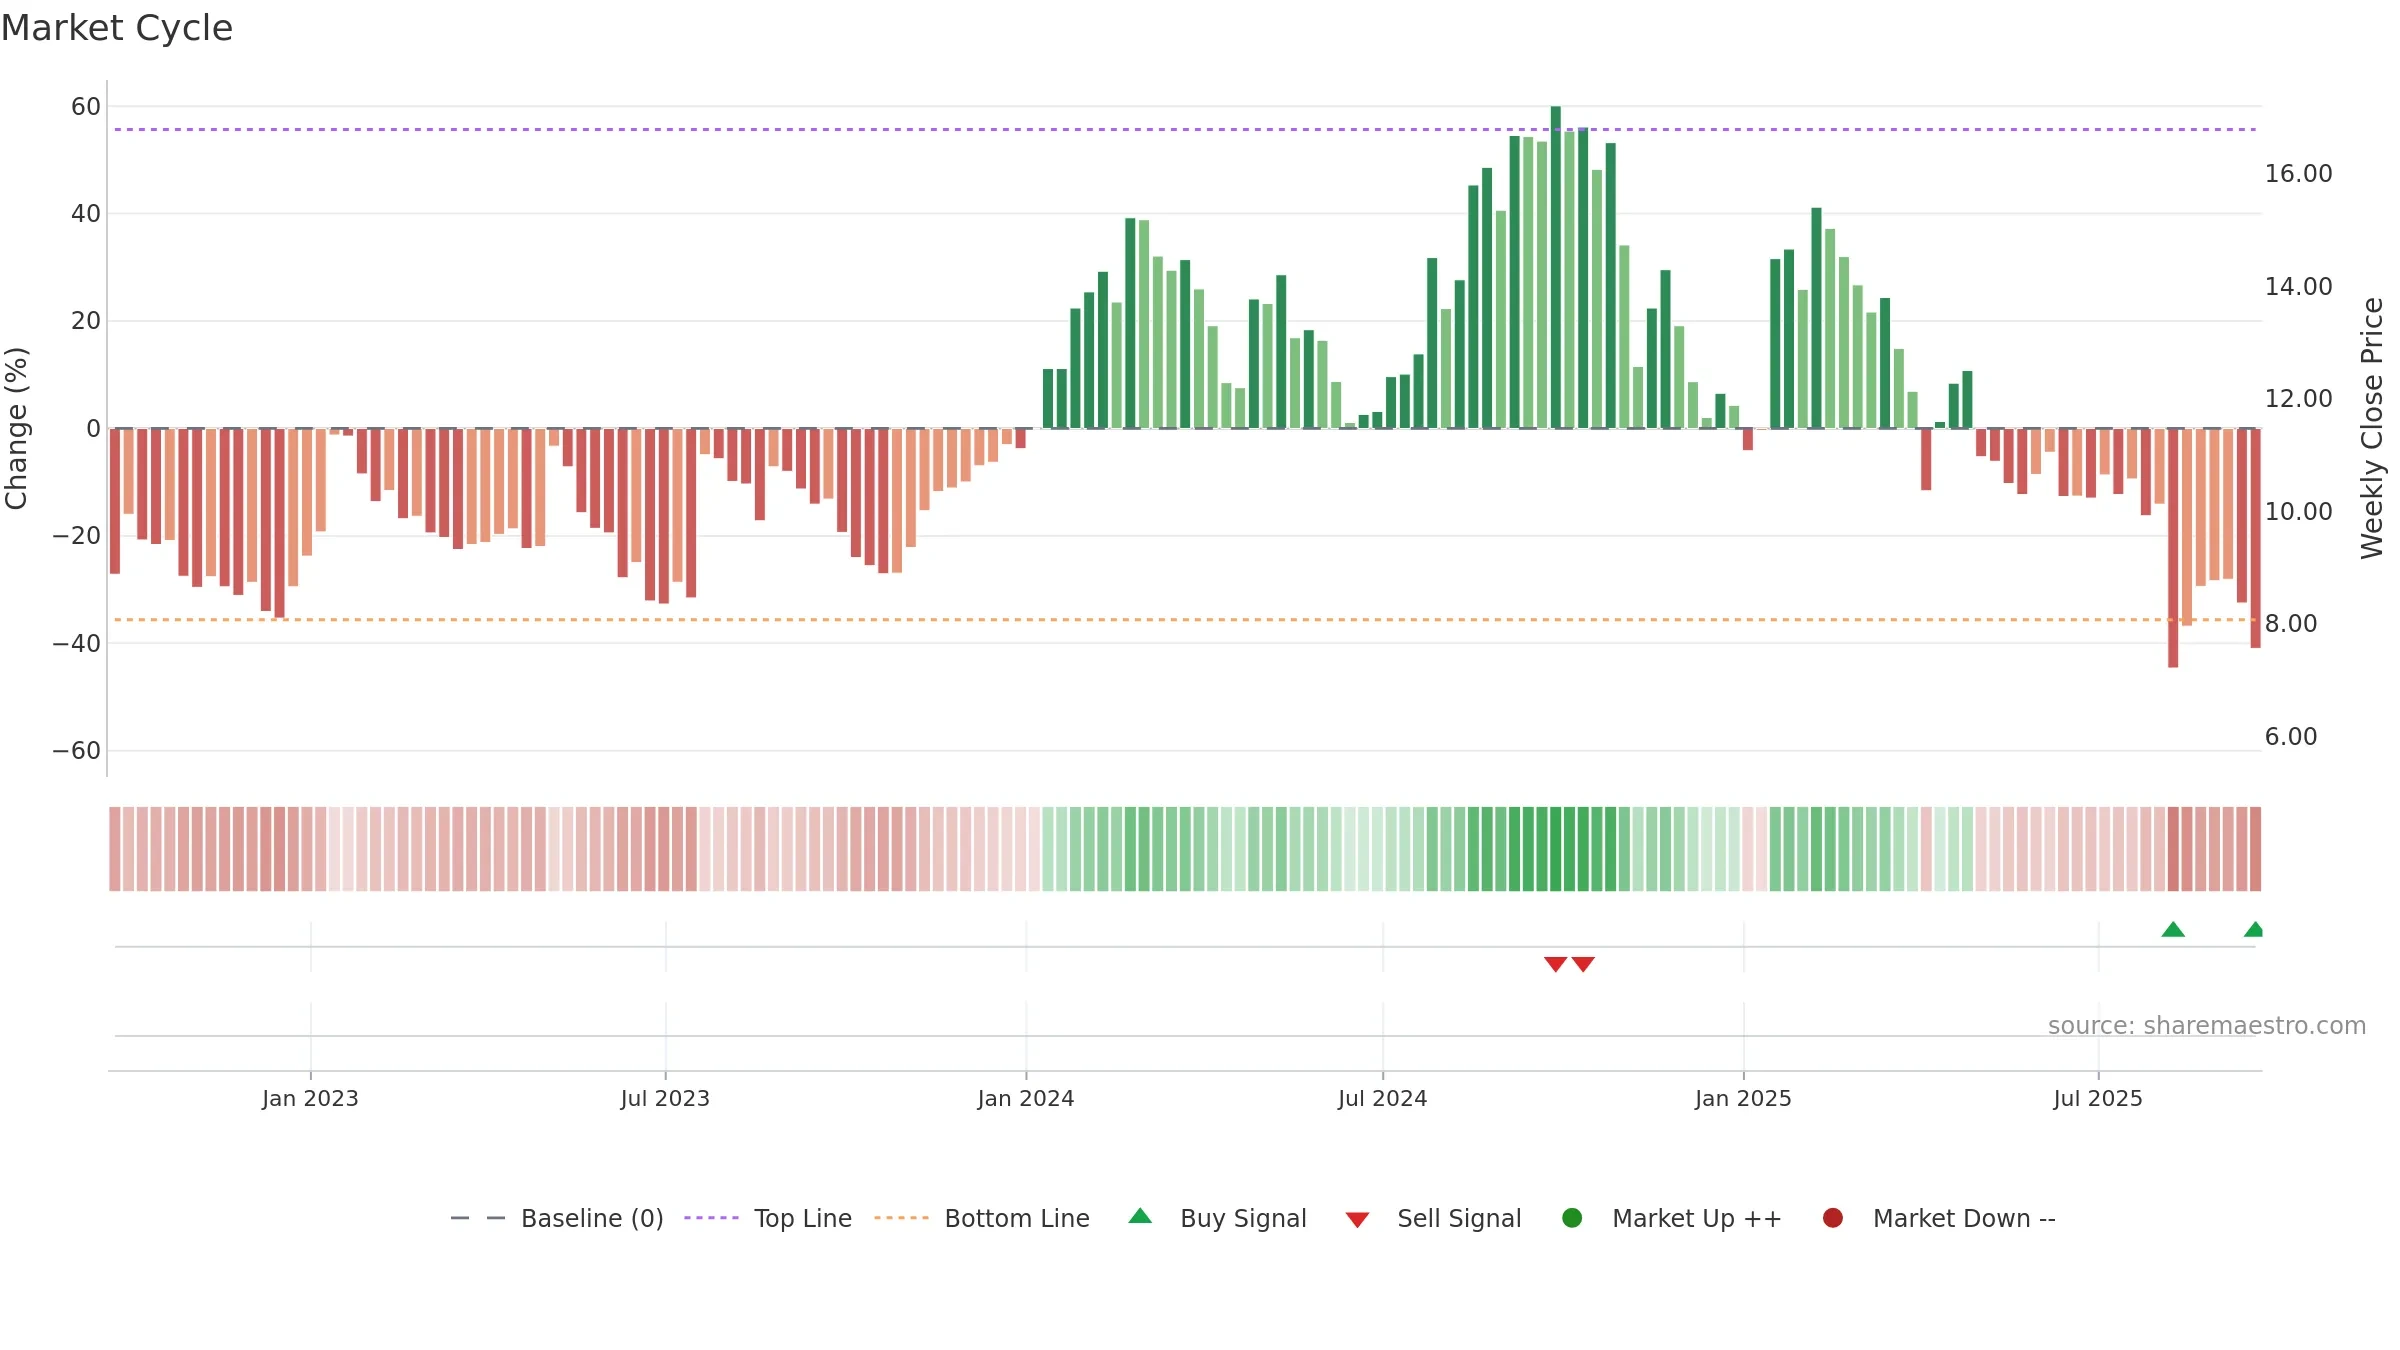Click the first red sell signal triangle
The width and height of the screenshot is (2400, 1350).
point(1555,964)
